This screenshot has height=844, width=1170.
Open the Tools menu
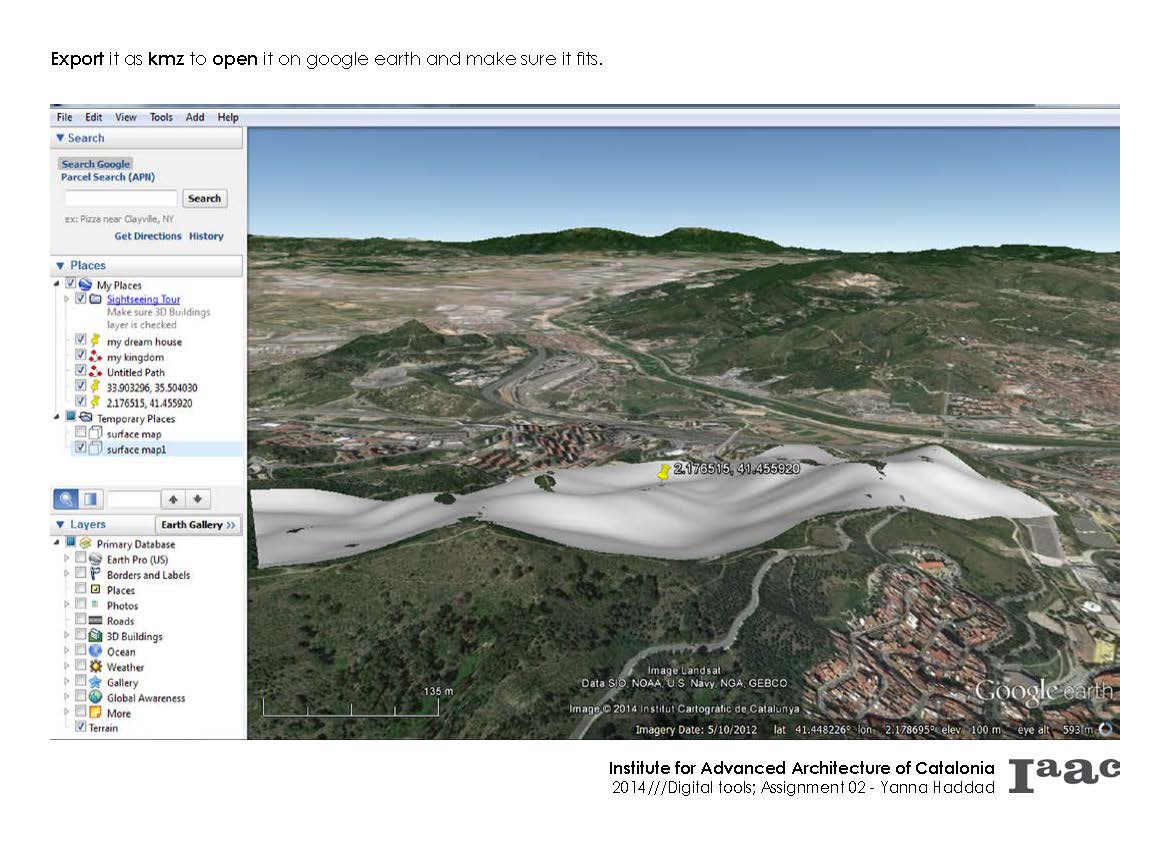(x=161, y=117)
